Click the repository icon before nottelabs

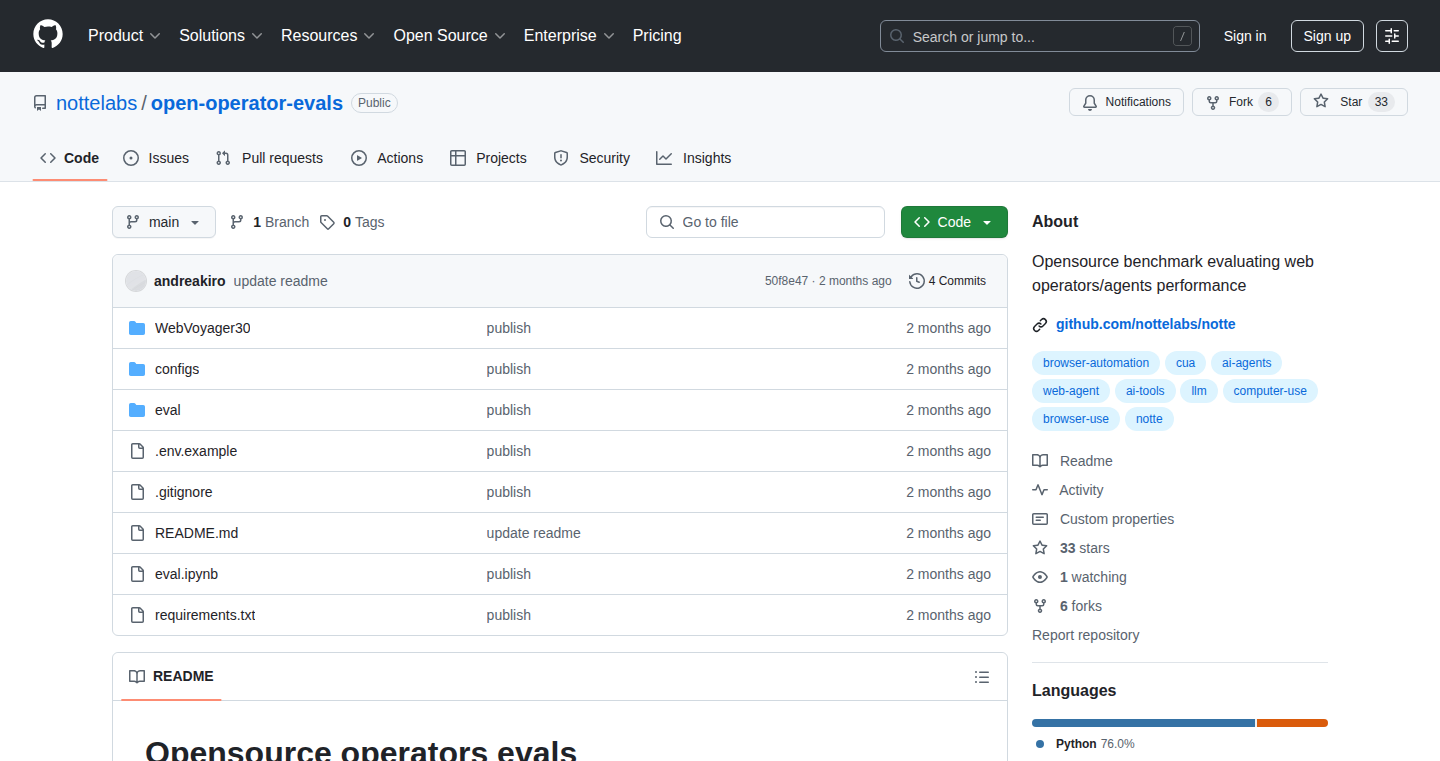tap(40, 103)
